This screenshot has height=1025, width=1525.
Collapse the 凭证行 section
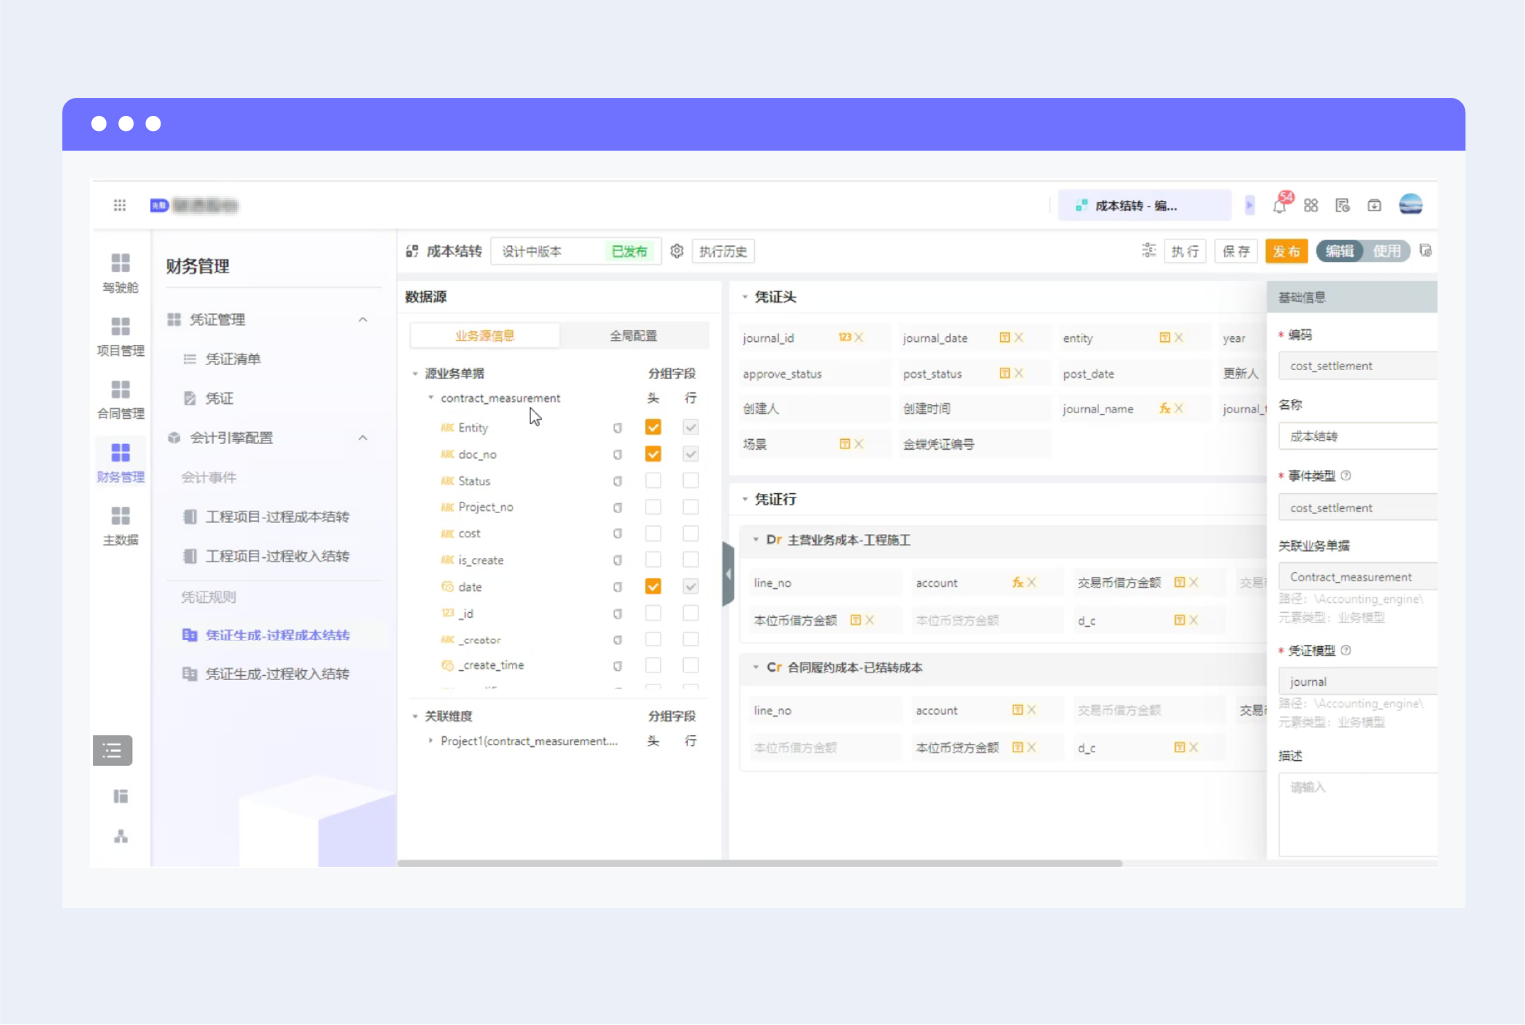point(745,499)
